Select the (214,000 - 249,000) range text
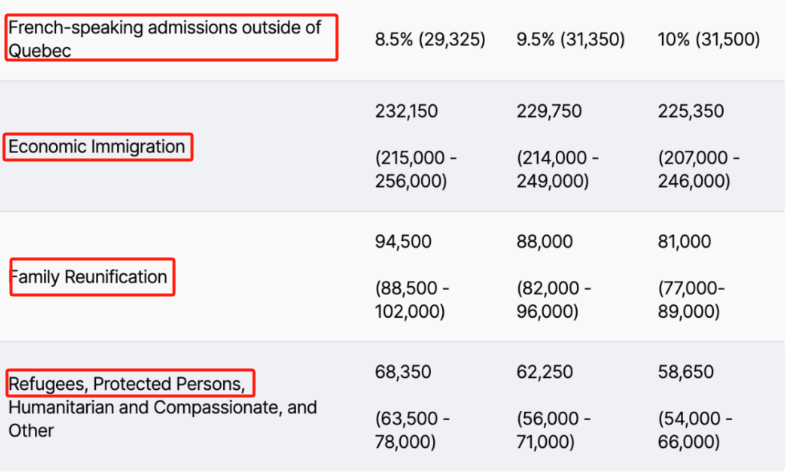 [557, 169]
